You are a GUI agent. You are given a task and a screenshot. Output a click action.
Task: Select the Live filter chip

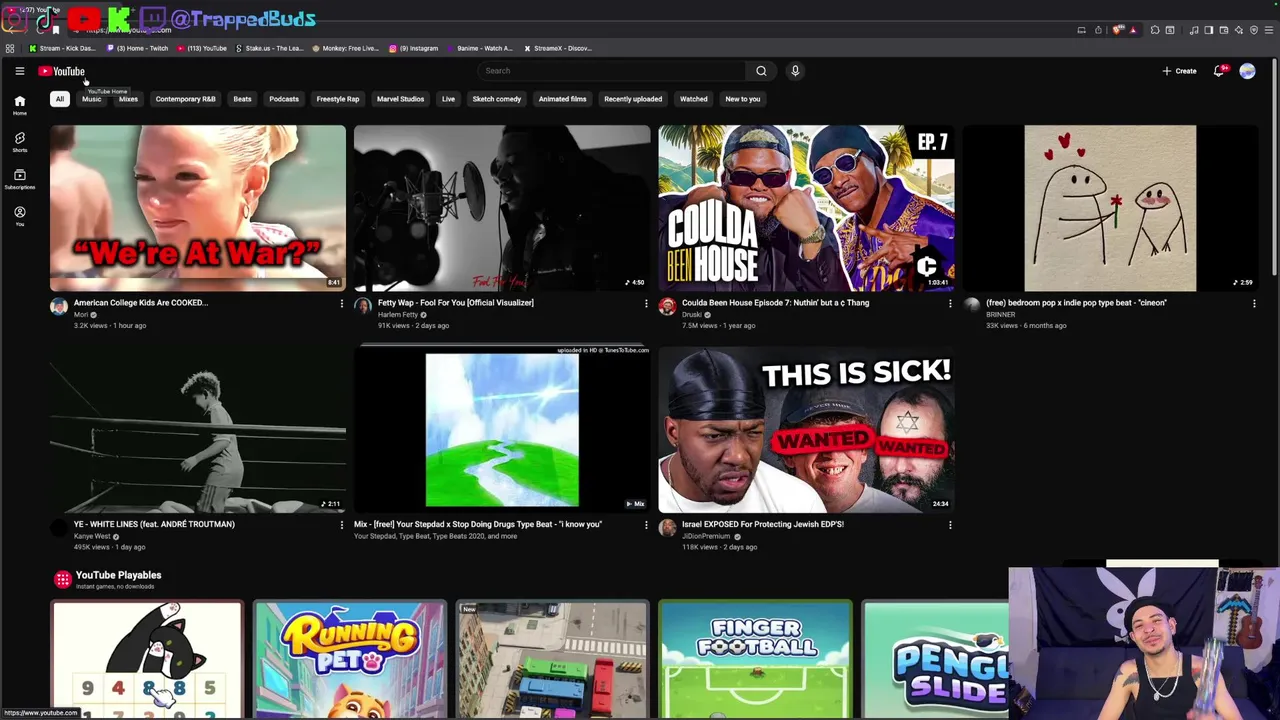[448, 99]
